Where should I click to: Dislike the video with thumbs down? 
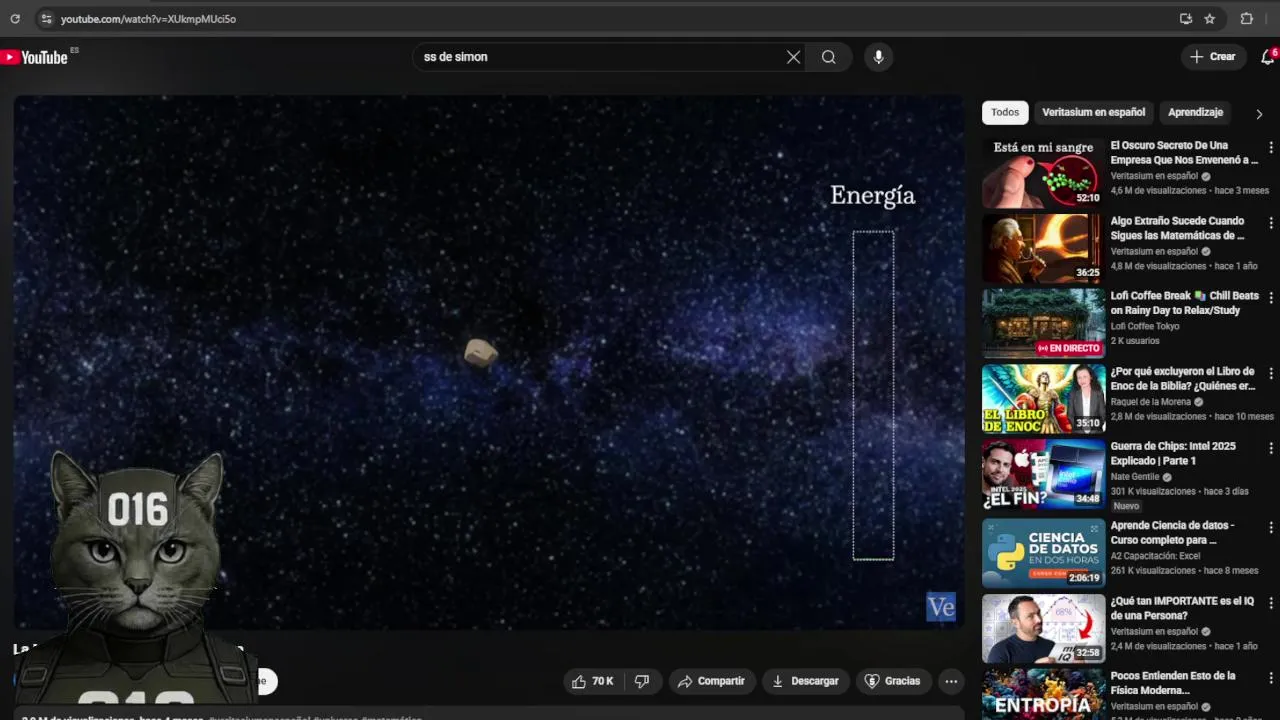pyautogui.click(x=642, y=681)
